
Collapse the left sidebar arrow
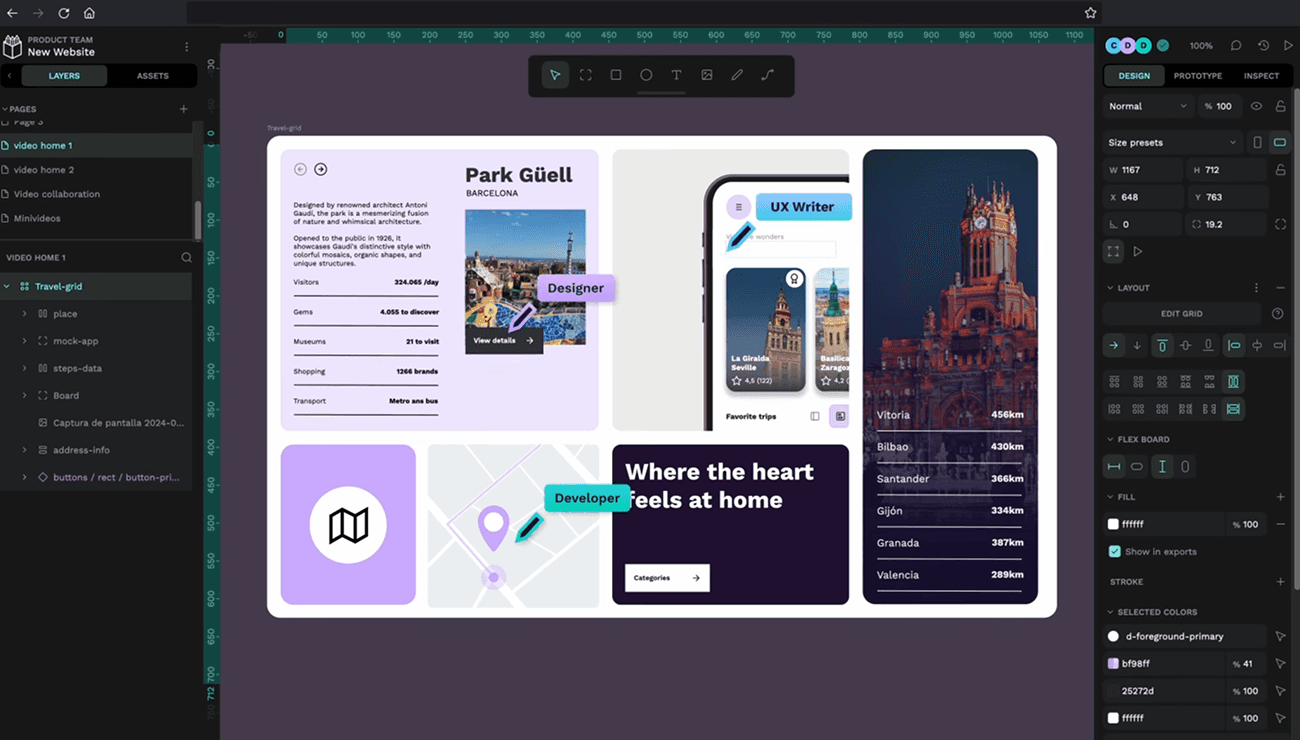point(10,76)
